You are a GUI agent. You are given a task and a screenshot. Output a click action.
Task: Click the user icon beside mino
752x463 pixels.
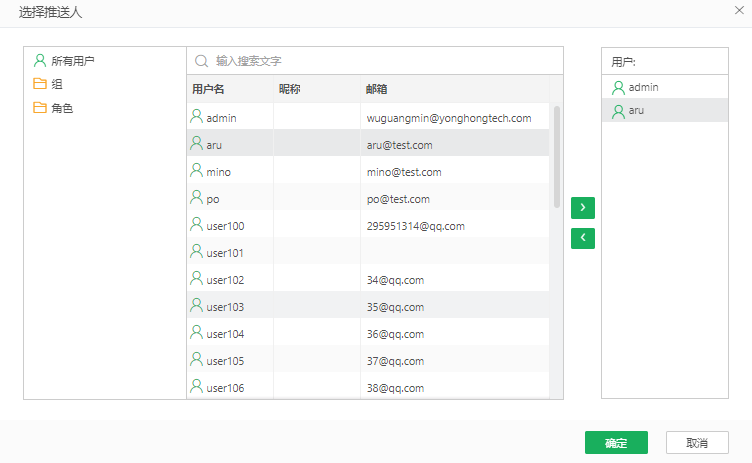tap(197, 171)
